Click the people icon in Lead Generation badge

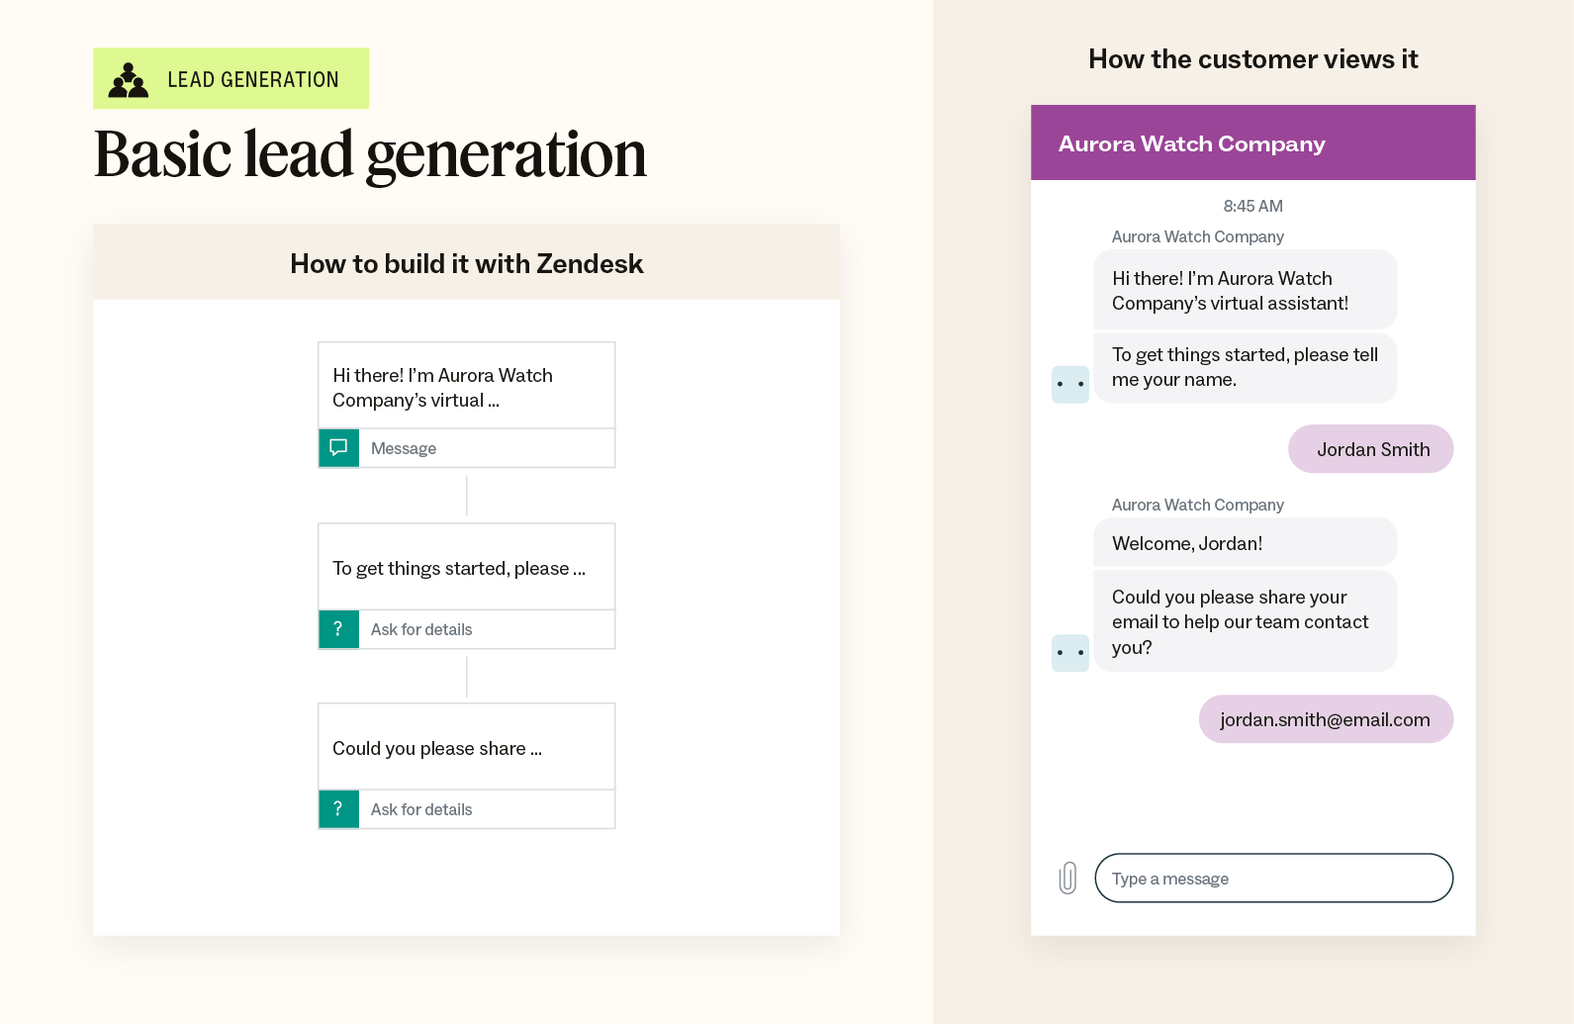pyautogui.click(x=128, y=80)
